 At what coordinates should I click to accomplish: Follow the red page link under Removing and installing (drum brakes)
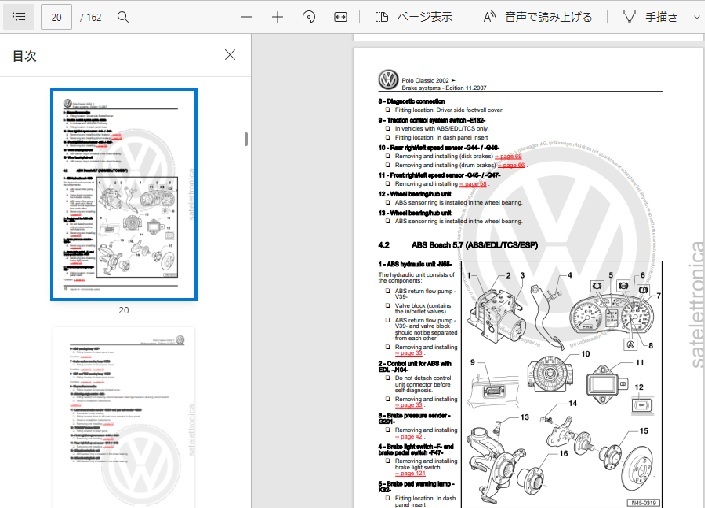[511, 165]
